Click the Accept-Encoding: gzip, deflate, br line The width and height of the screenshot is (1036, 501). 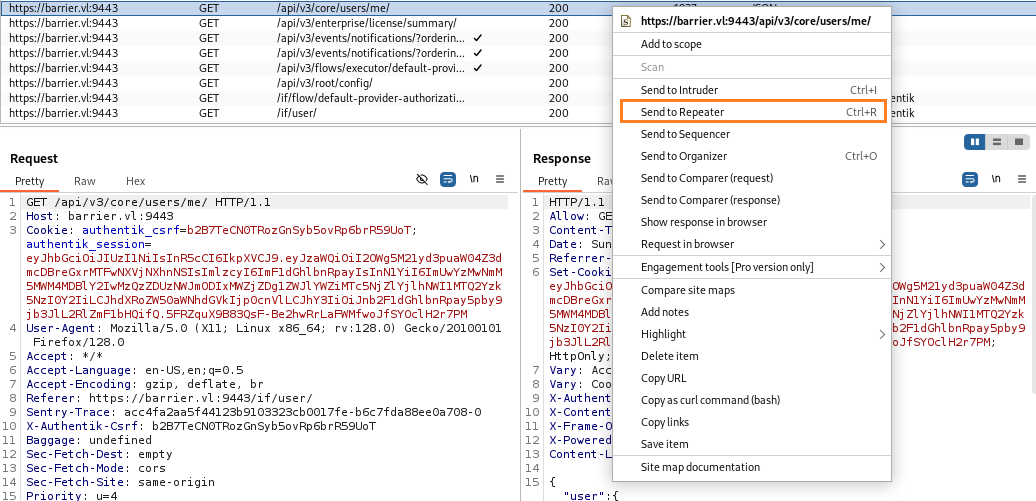[x=145, y=384]
